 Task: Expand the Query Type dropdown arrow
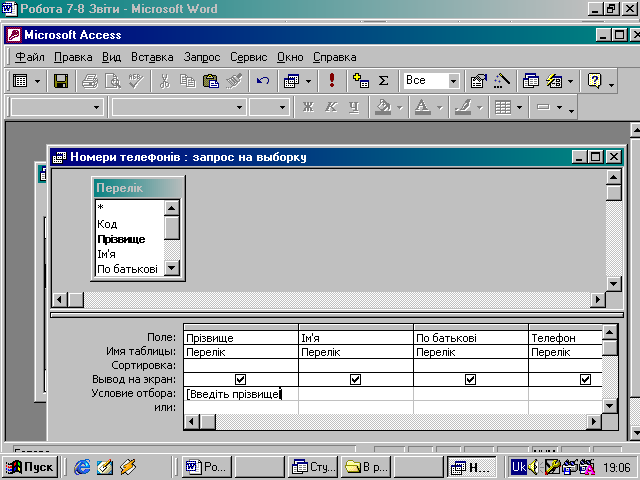tap(308, 81)
